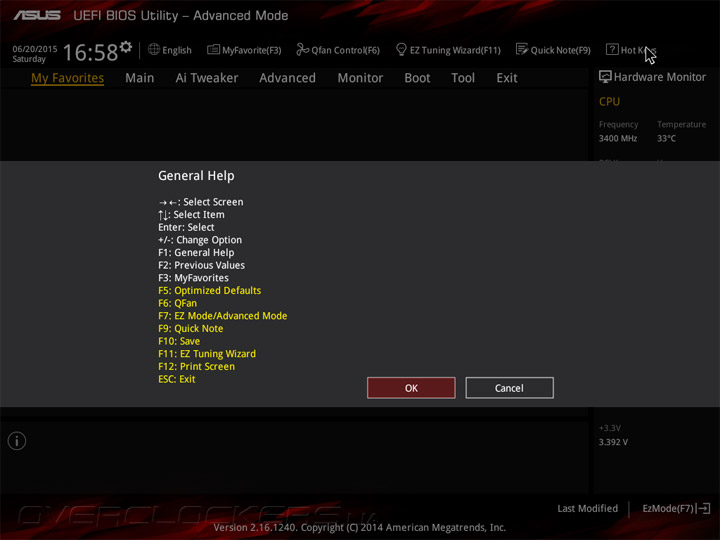Click the F5: Optimized Defaults line

point(209,291)
